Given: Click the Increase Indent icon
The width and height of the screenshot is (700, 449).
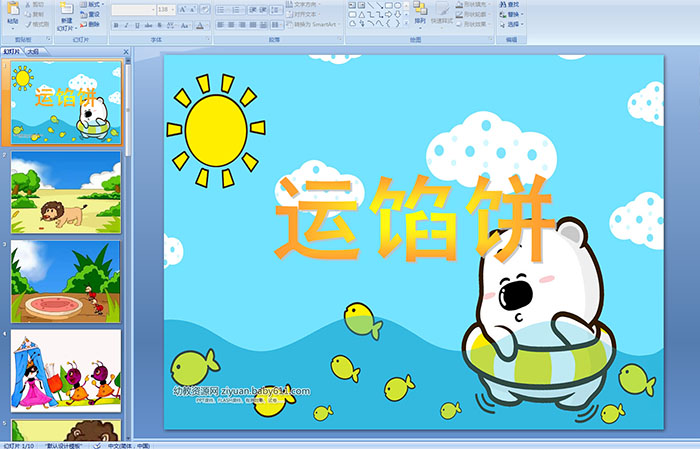Looking at the screenshot, I should pyautogui.click(x=263, y=9).
